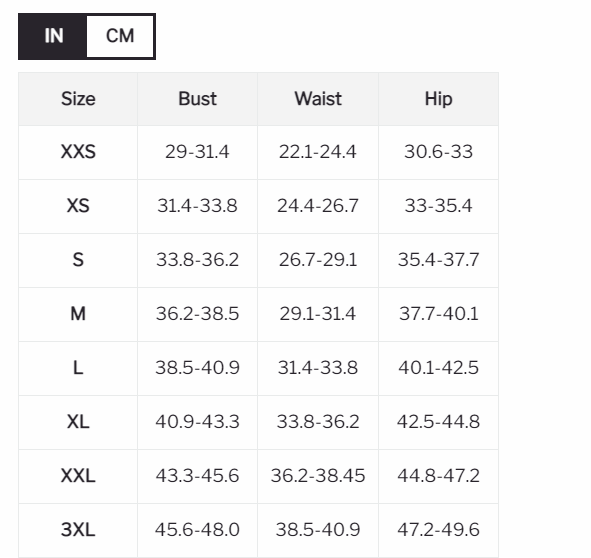Select the L size row label

coord(78,368)
